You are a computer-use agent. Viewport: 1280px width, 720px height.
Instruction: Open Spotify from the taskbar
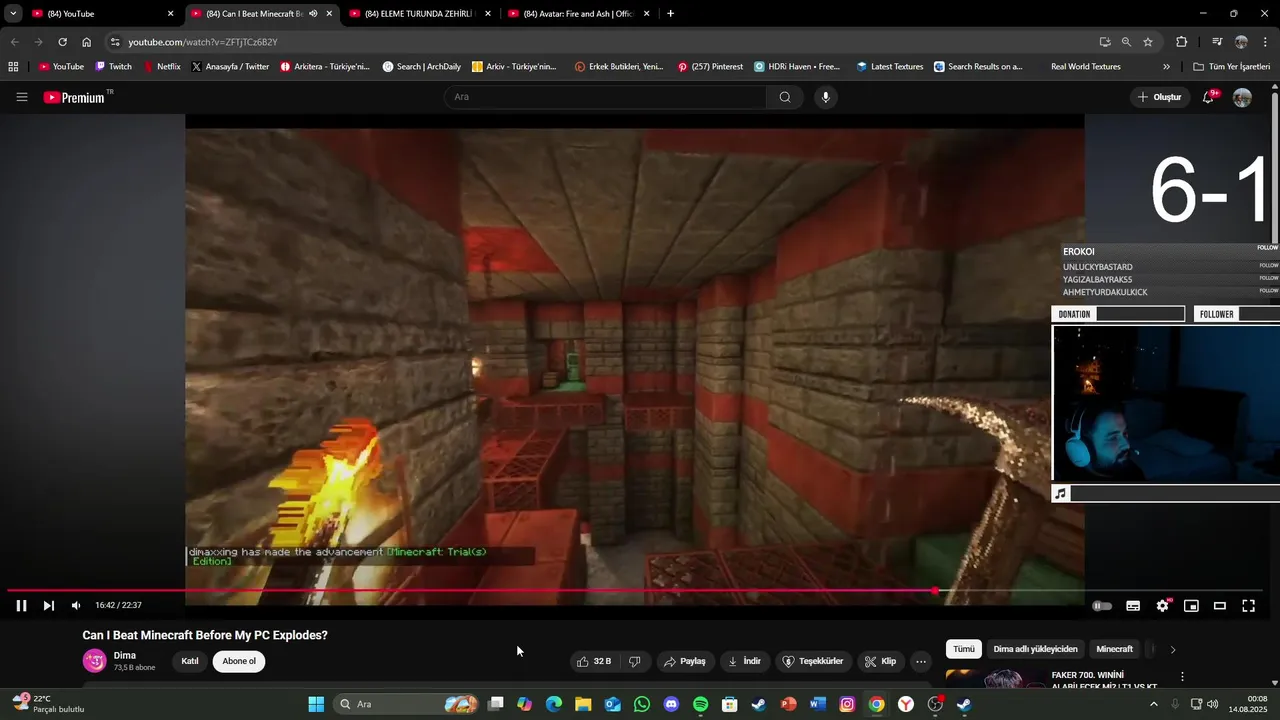coord(700,704)
